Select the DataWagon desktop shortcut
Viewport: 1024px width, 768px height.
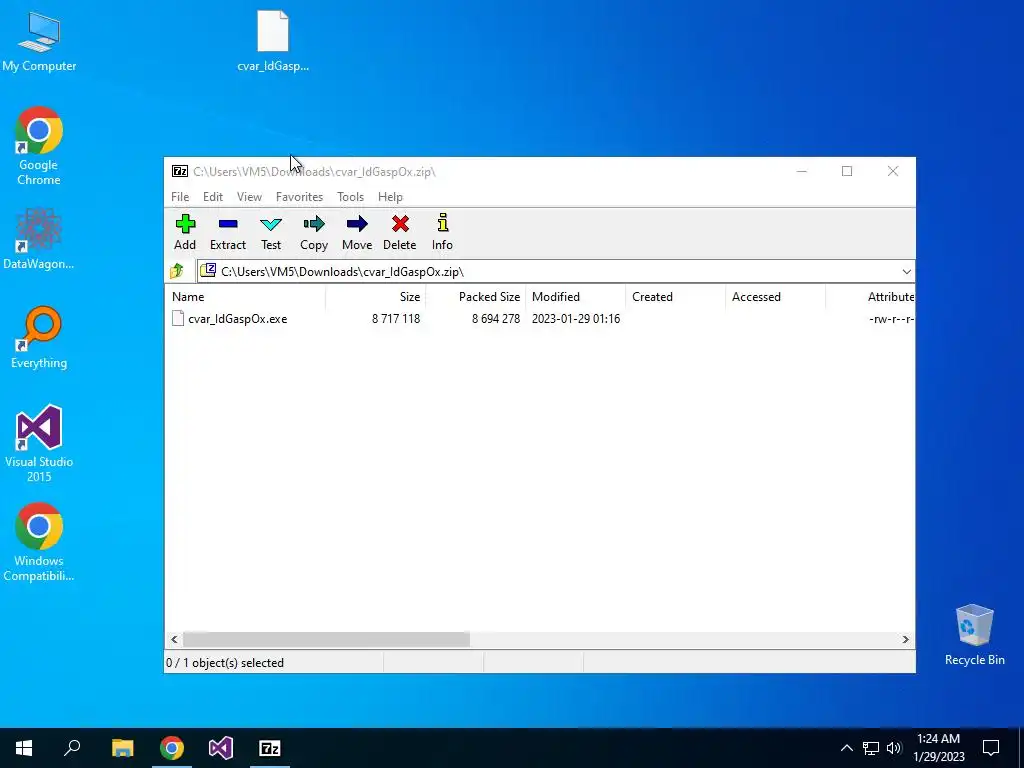(39, 239)
